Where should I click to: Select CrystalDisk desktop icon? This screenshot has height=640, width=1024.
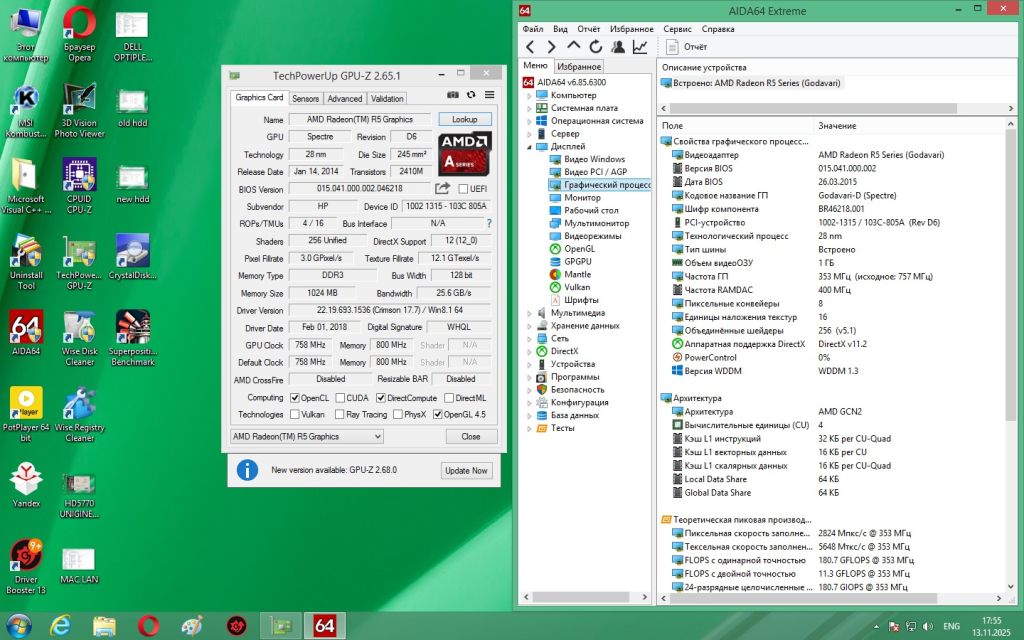(x=133, y=257)
